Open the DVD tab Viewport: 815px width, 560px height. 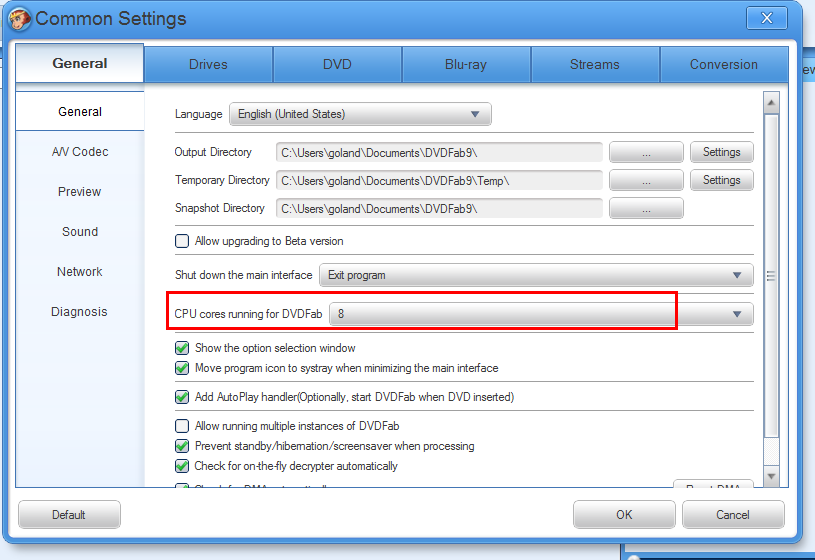point(337,64)
